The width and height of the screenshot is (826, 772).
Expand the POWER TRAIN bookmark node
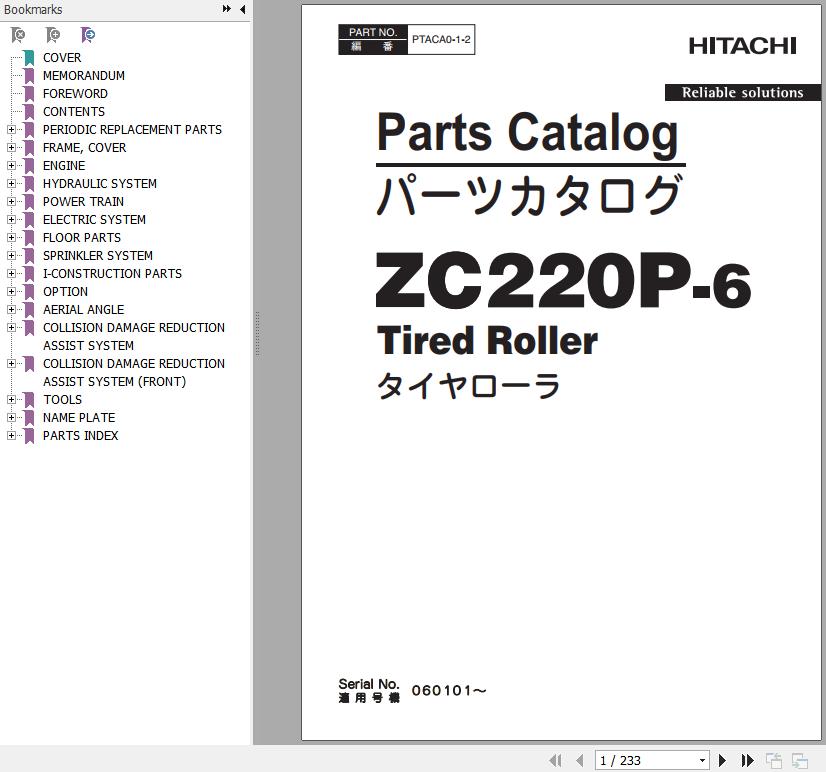[11, 201]
